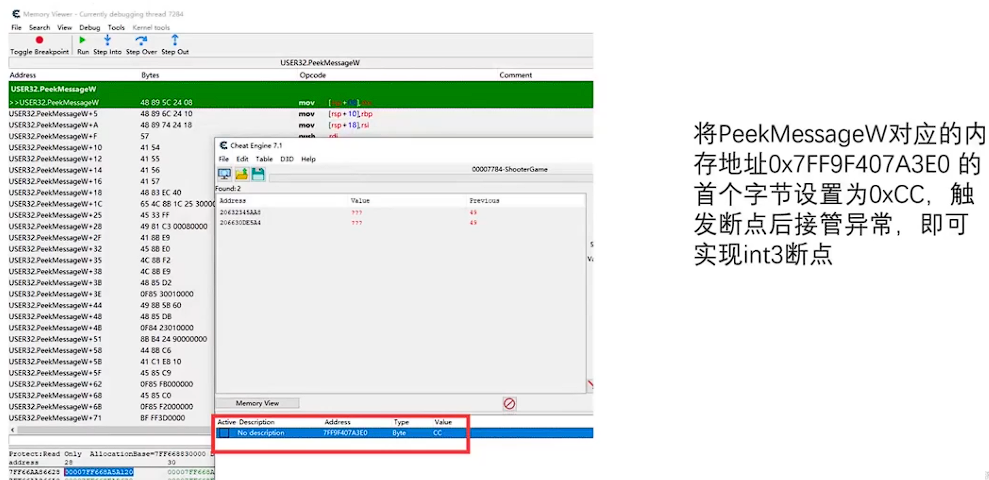The image size is (989, 480).
Task: Open the Tools menu in Memory Viewer
Action: (x=116, y=27)
